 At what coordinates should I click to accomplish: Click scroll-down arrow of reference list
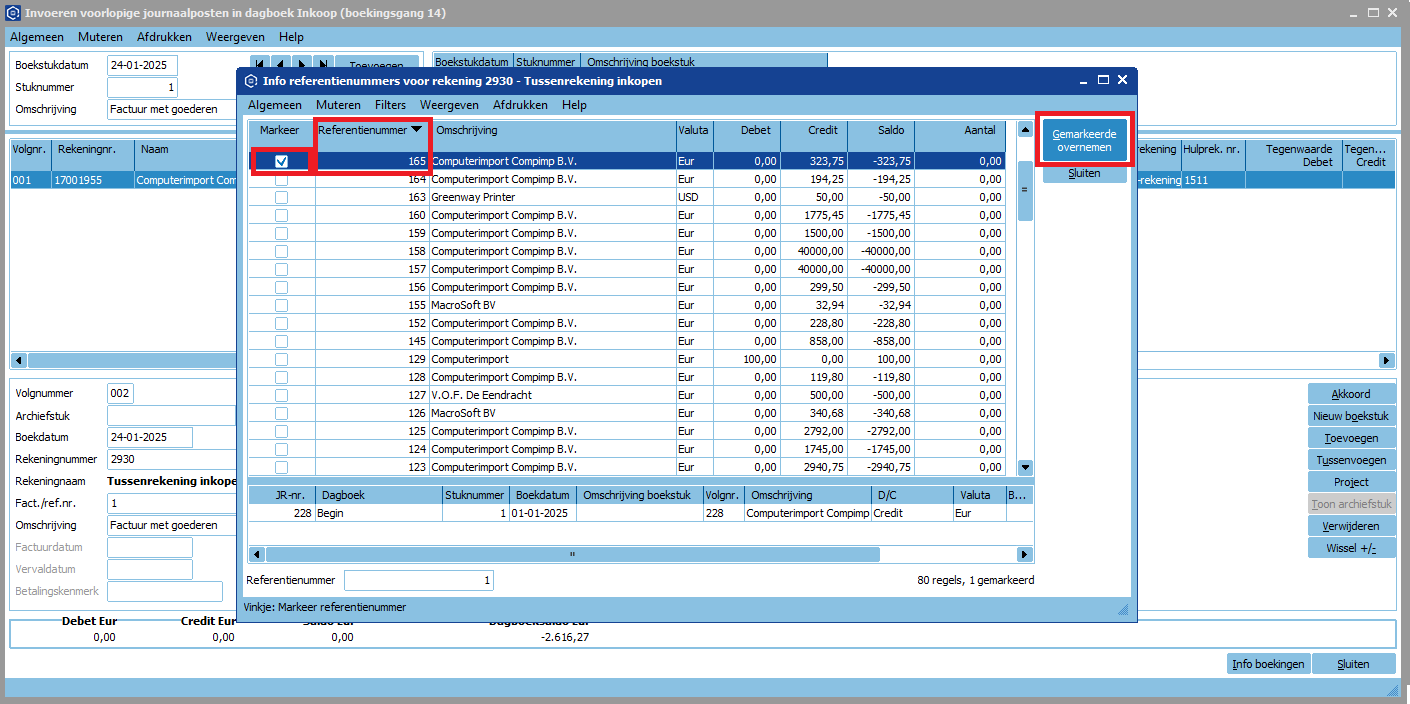click(x=1025, y=467)
